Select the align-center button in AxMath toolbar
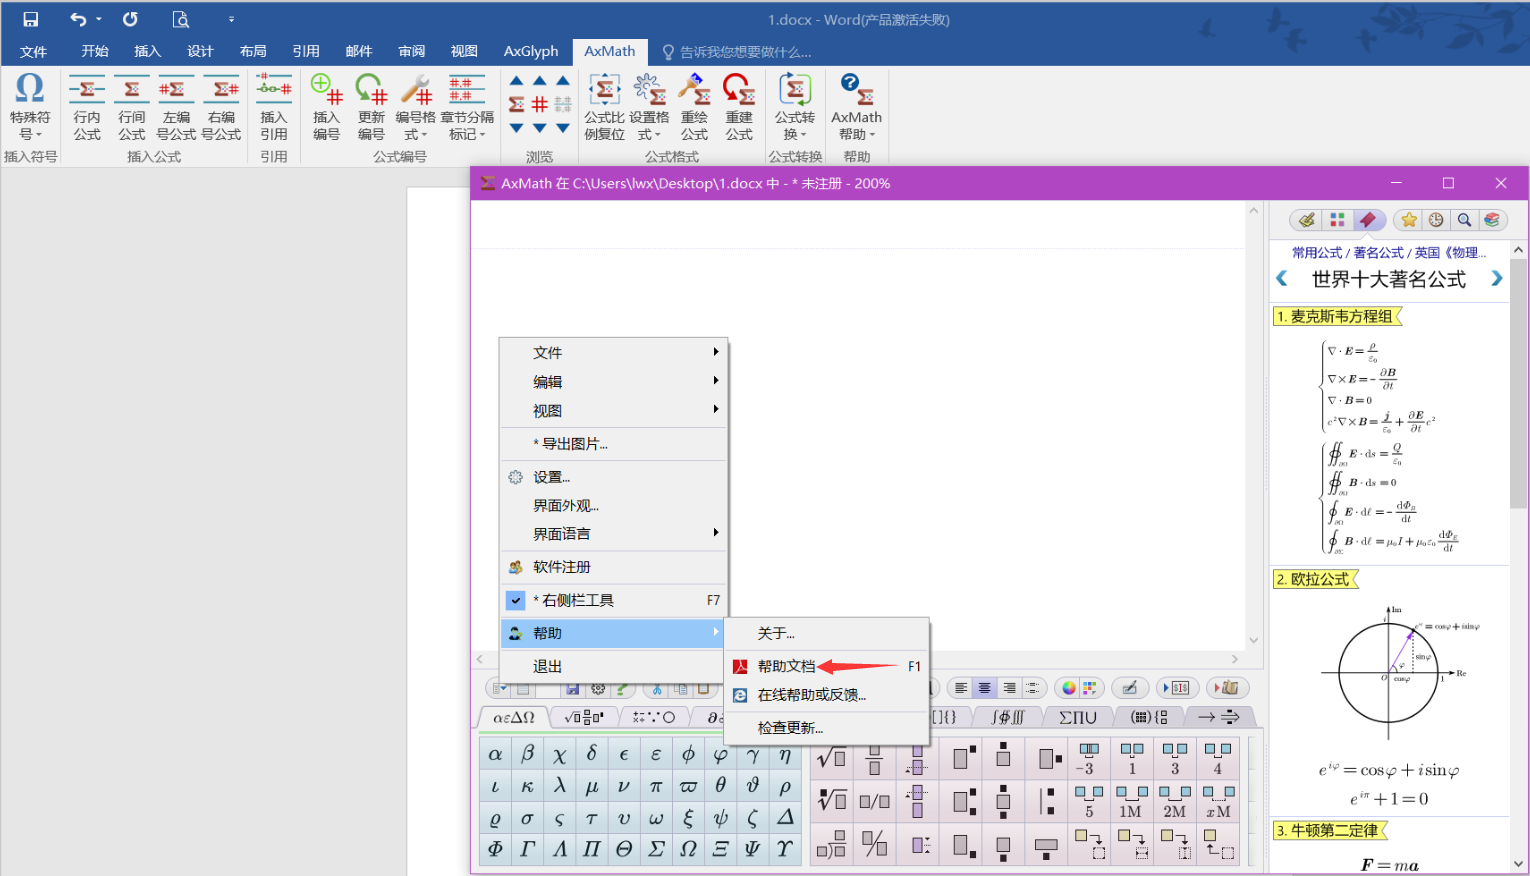 point(985,688)
